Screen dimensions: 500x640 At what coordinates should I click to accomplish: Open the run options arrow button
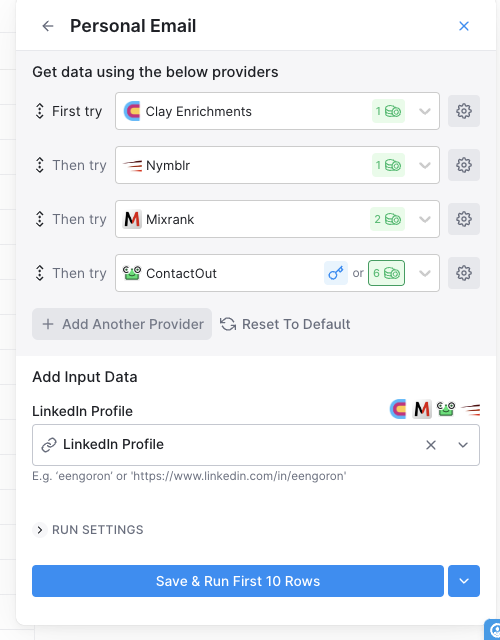464,581
